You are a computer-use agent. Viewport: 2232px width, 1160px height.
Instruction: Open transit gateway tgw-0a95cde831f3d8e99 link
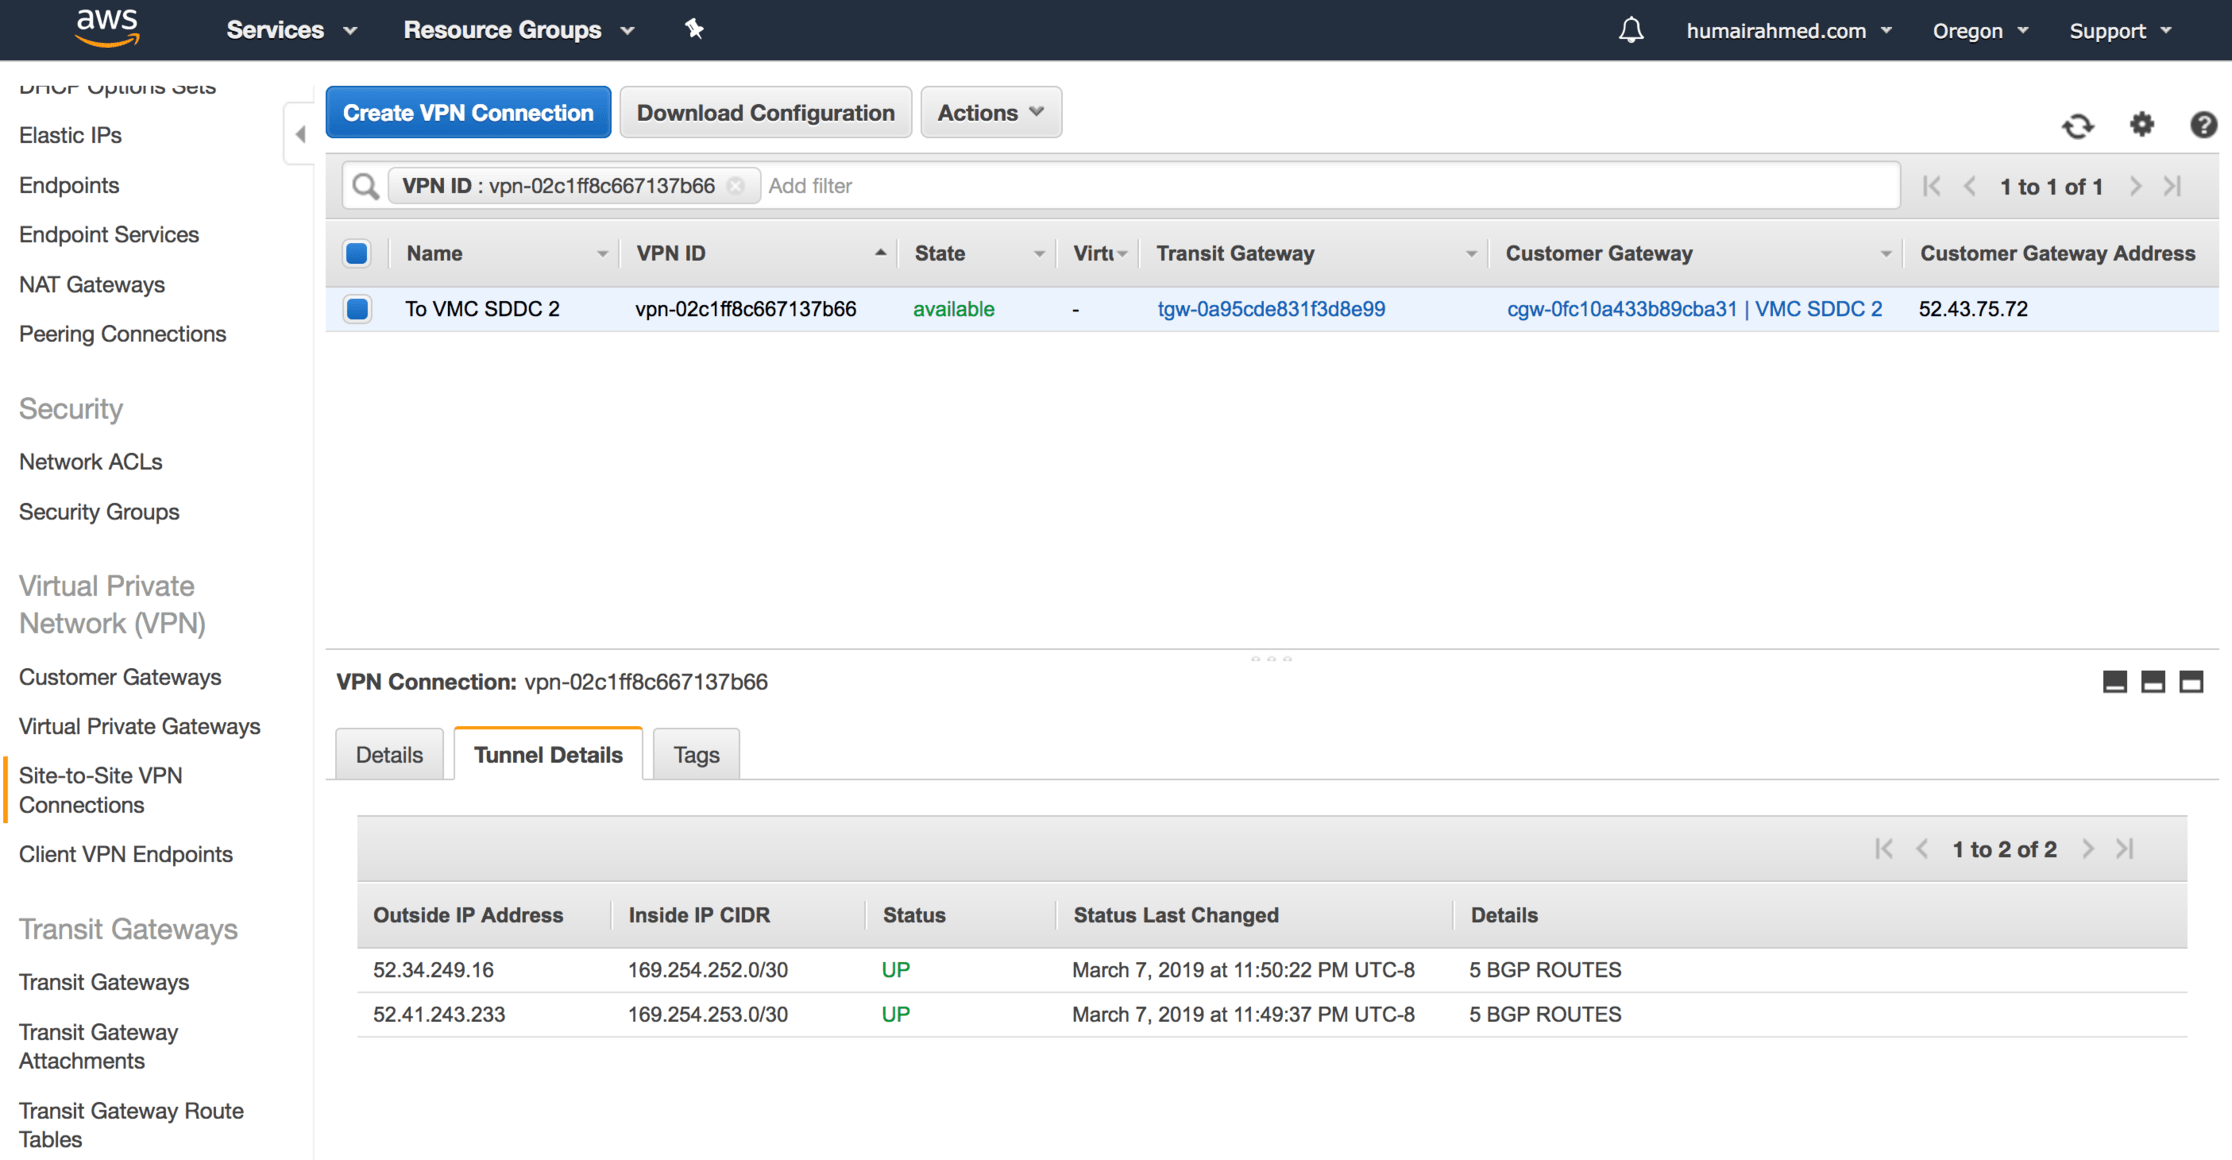click(x=1271, y=309)
